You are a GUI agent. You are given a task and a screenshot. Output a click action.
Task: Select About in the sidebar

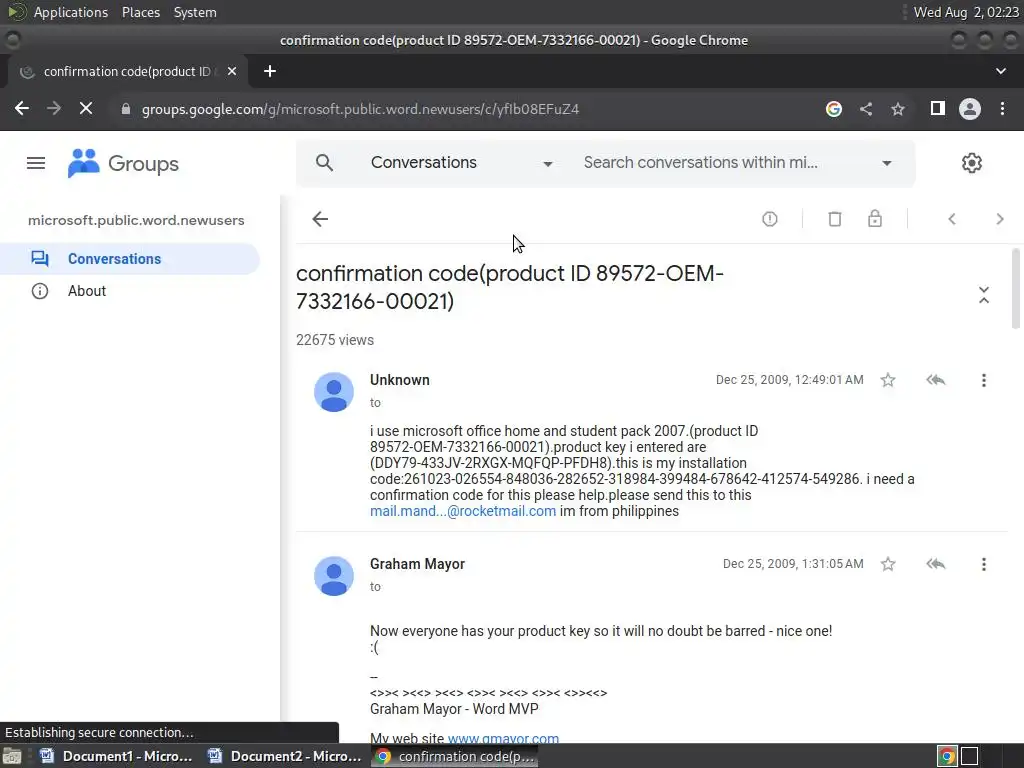[x=129, y=291]
